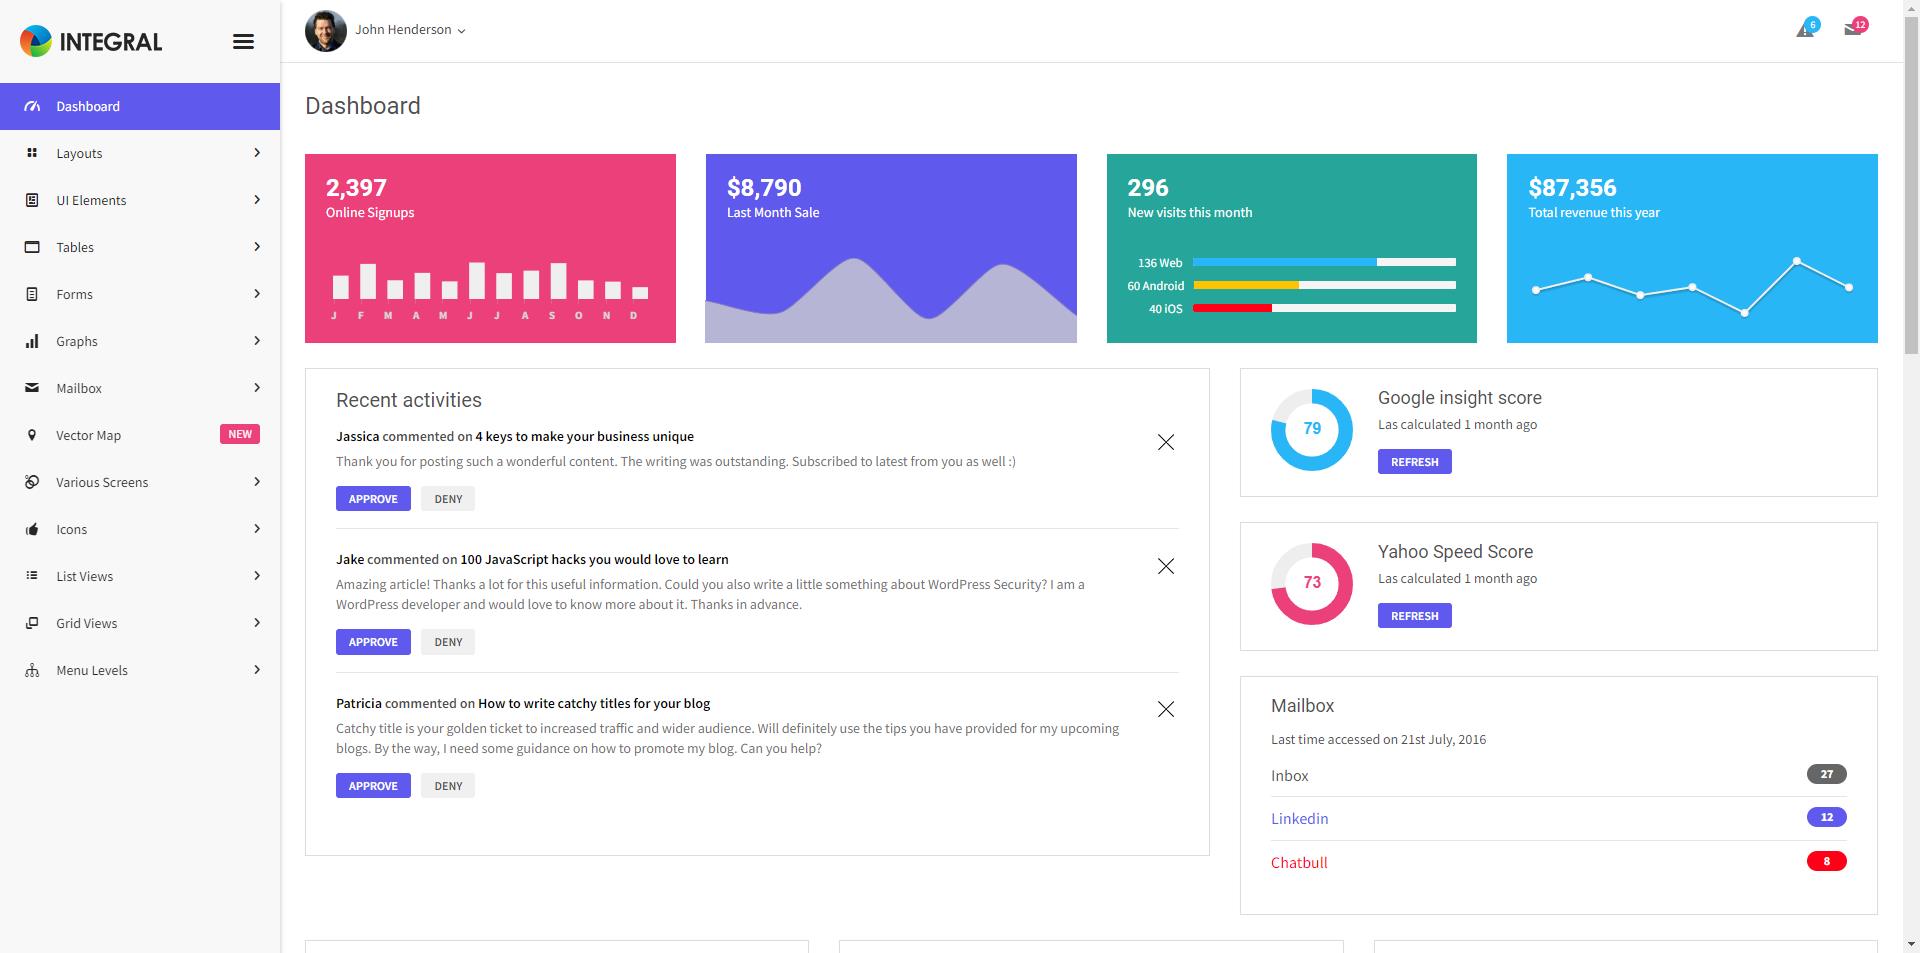Open '4 keys to make your business unique' link
This screenshot has height=953, width=1920.
[585, 436]
